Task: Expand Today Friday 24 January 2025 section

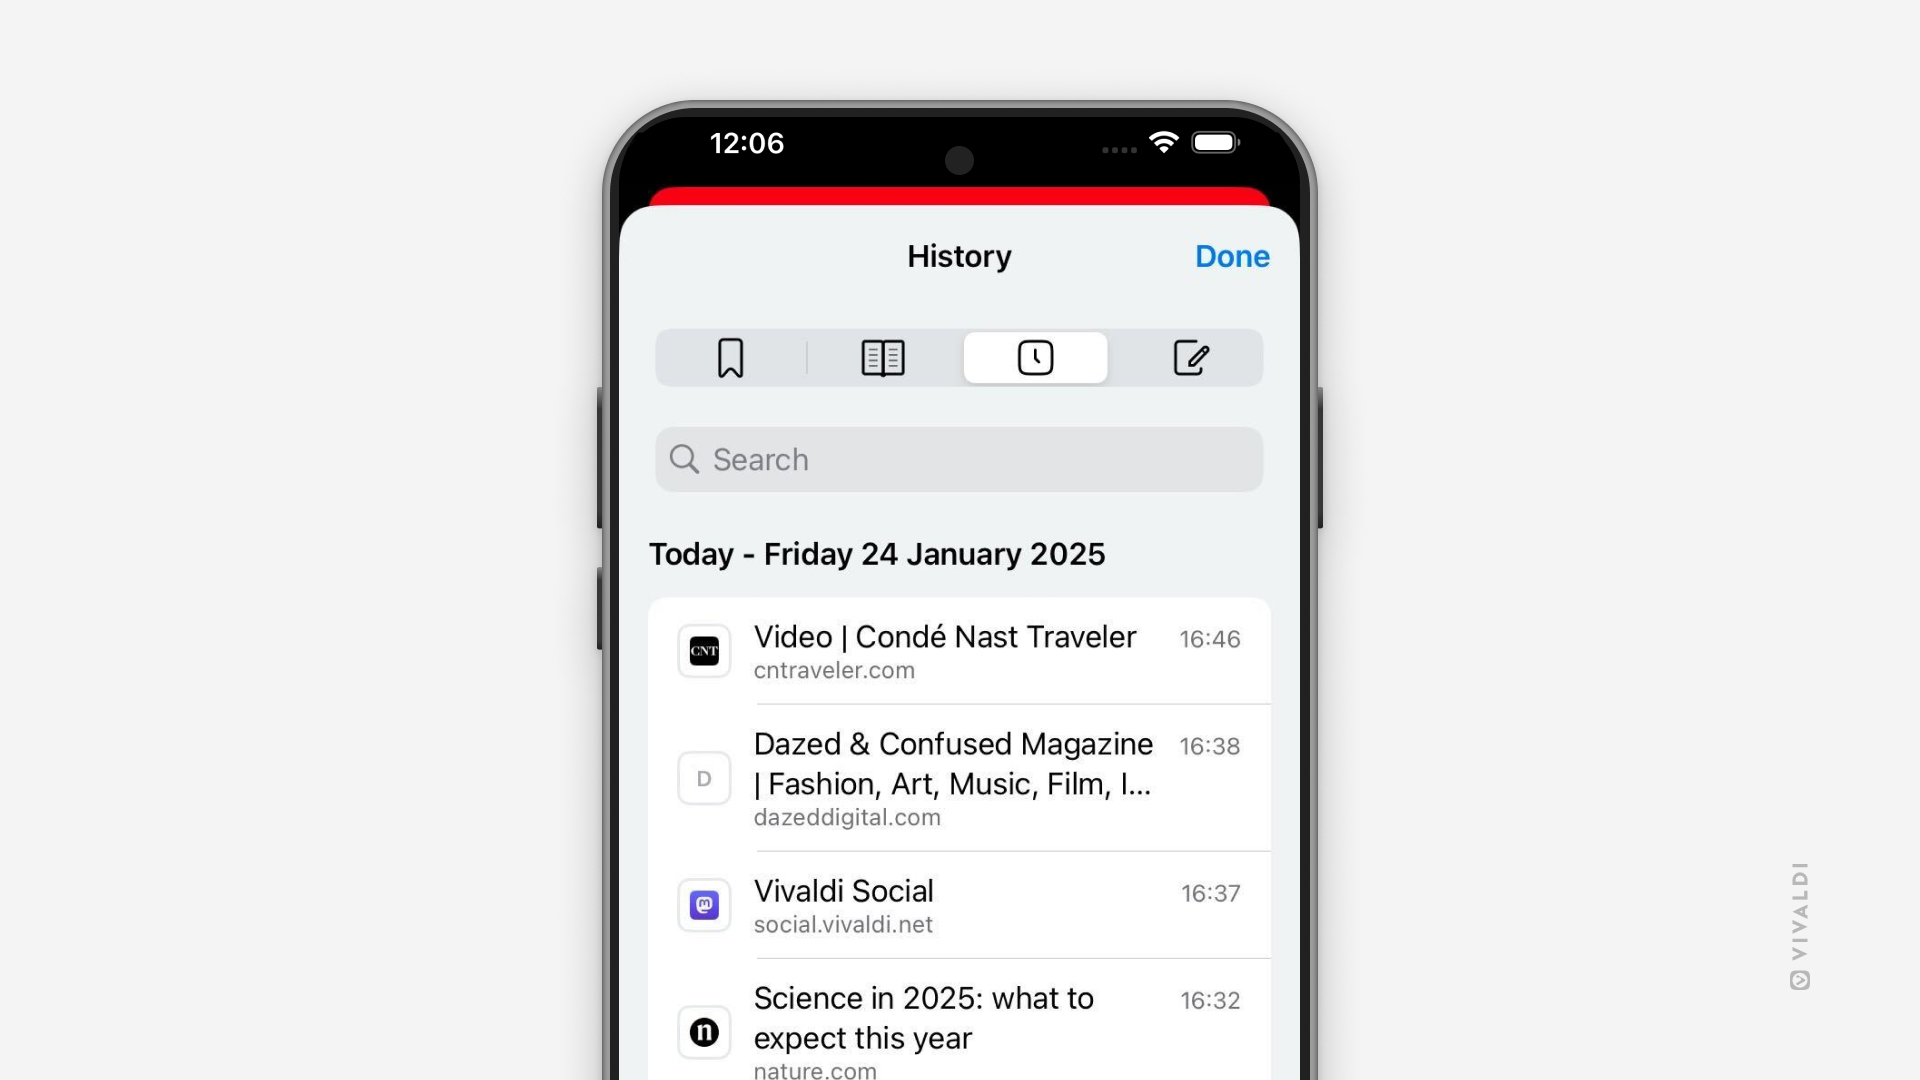Action: [x=877, y=553]
